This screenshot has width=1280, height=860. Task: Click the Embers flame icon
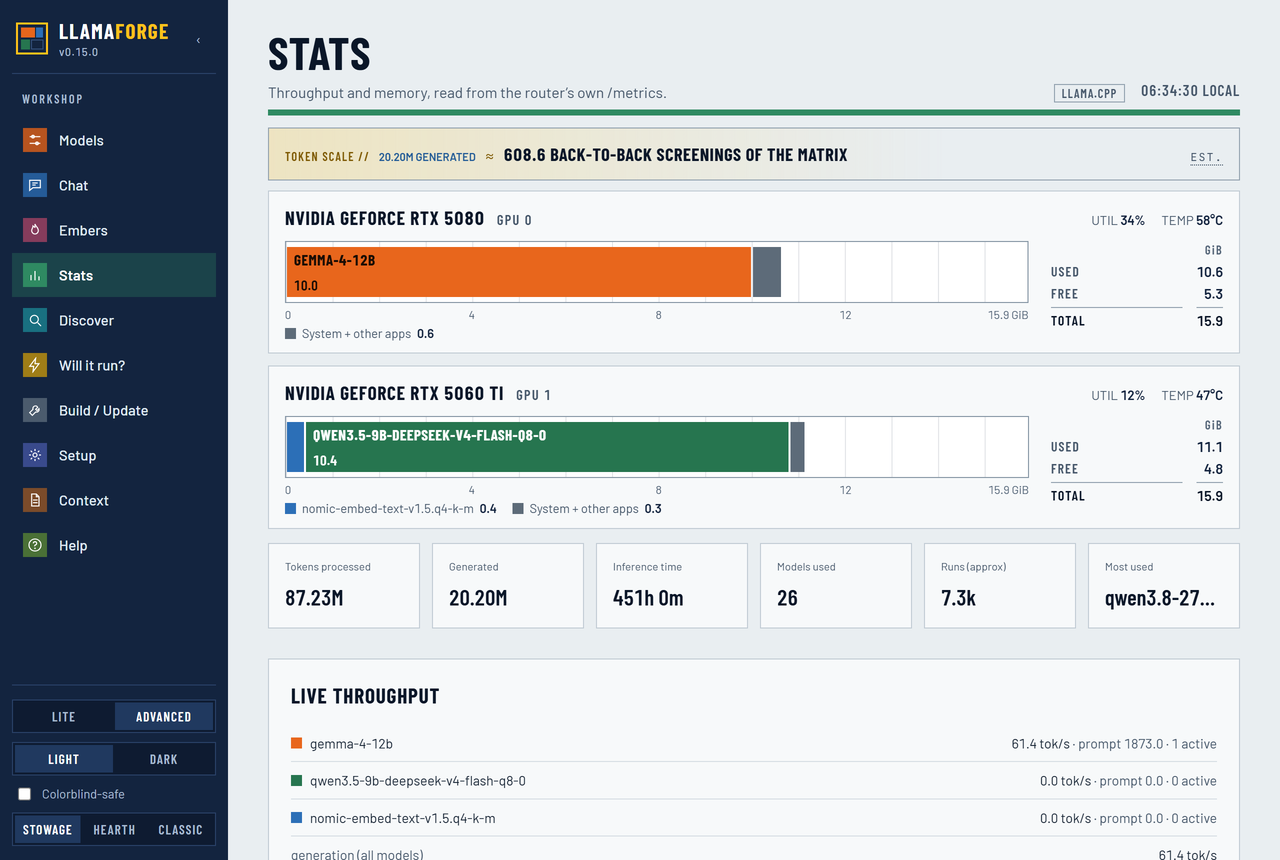[35, 230]
